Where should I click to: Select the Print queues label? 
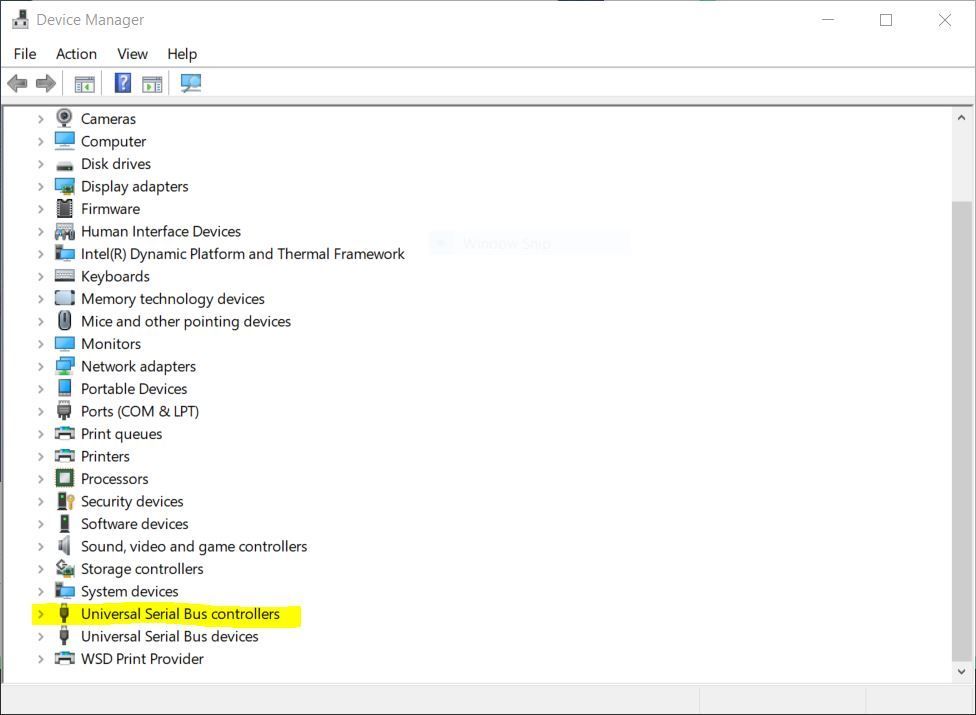121,434
